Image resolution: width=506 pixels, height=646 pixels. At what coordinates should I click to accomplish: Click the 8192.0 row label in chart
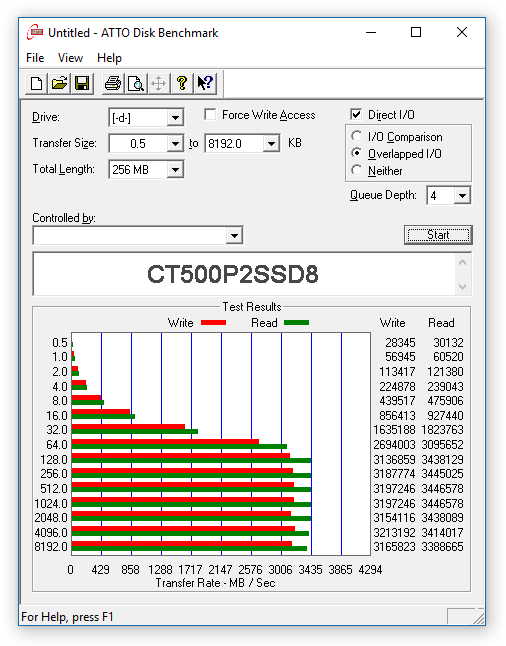click(x=51, y=547)
